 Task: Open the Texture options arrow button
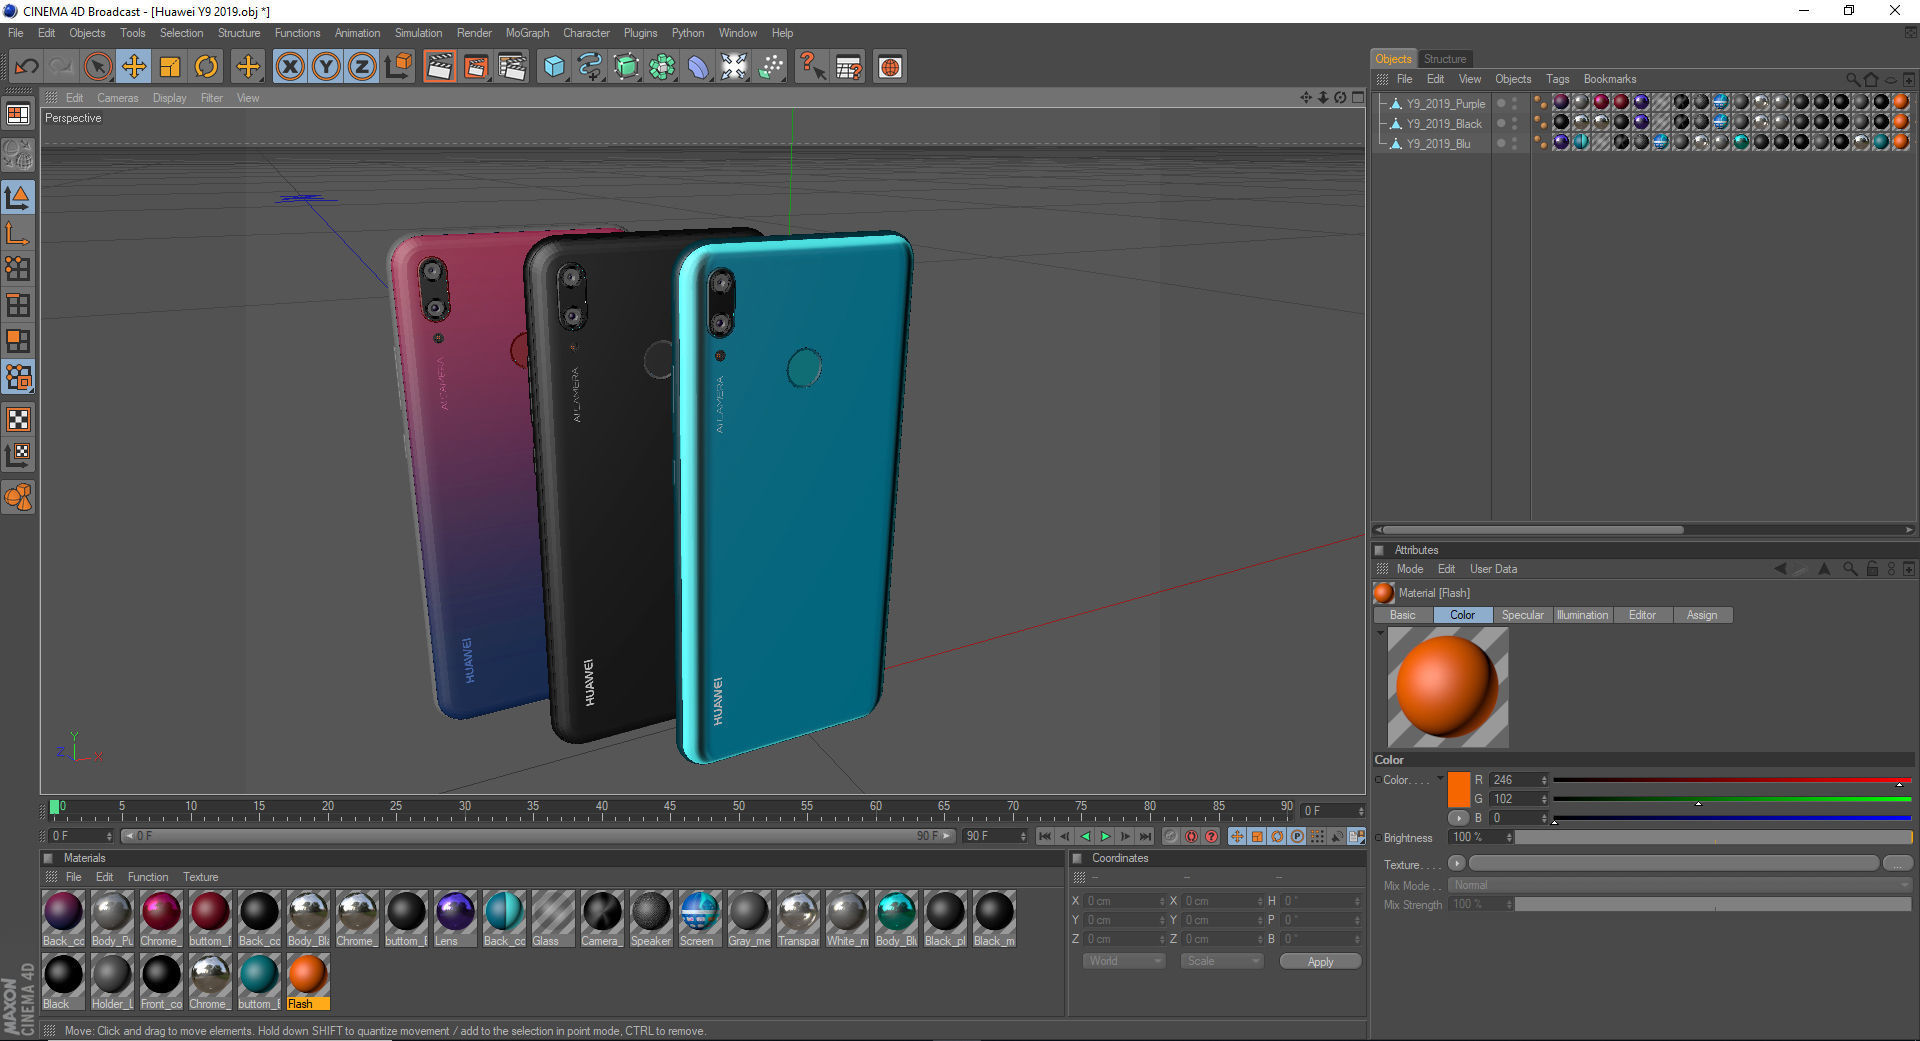[1456, 863]
